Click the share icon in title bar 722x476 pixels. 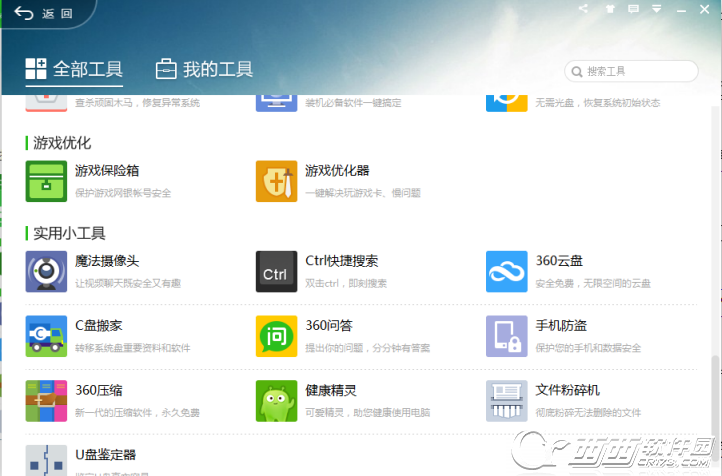(583, 8)
